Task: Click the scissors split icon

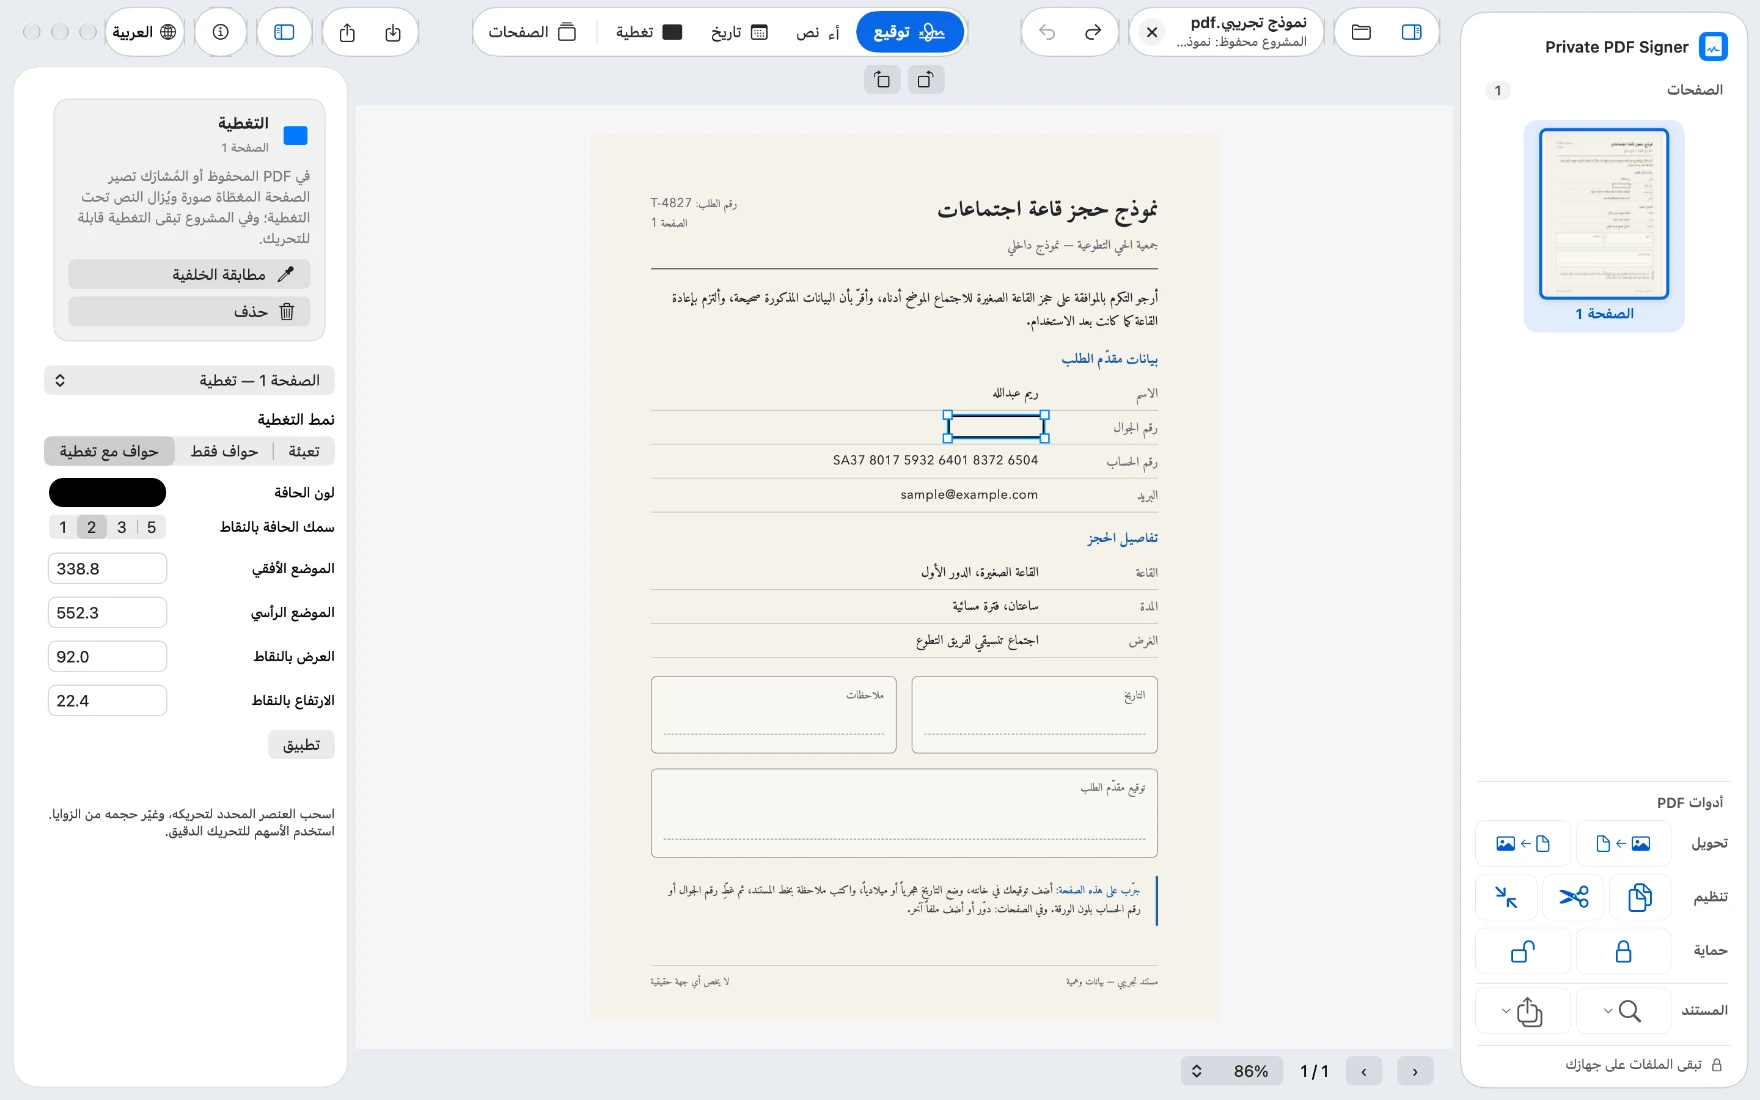Action: [x=1574, y=897]
